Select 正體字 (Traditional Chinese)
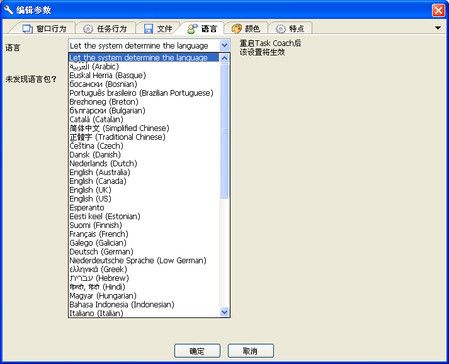Image resolution: width=449 pixels, height=364 pixels. 144,137
